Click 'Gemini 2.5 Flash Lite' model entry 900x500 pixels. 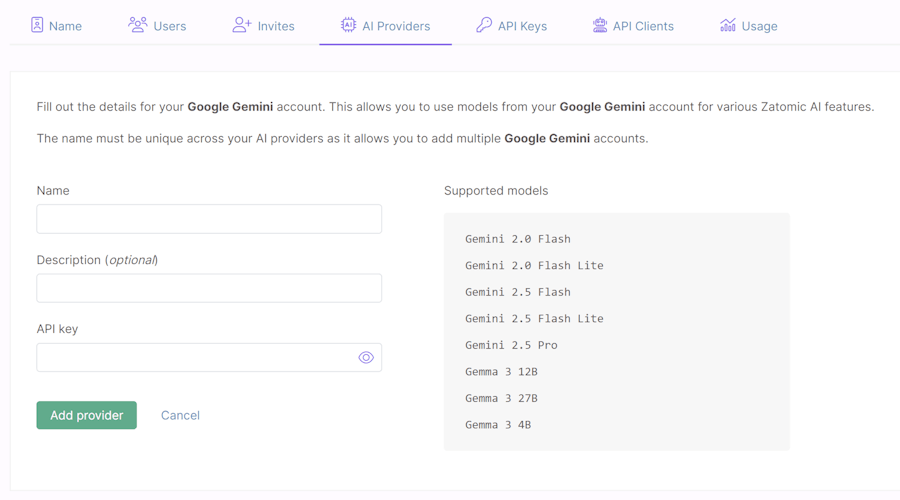point(534,318)
